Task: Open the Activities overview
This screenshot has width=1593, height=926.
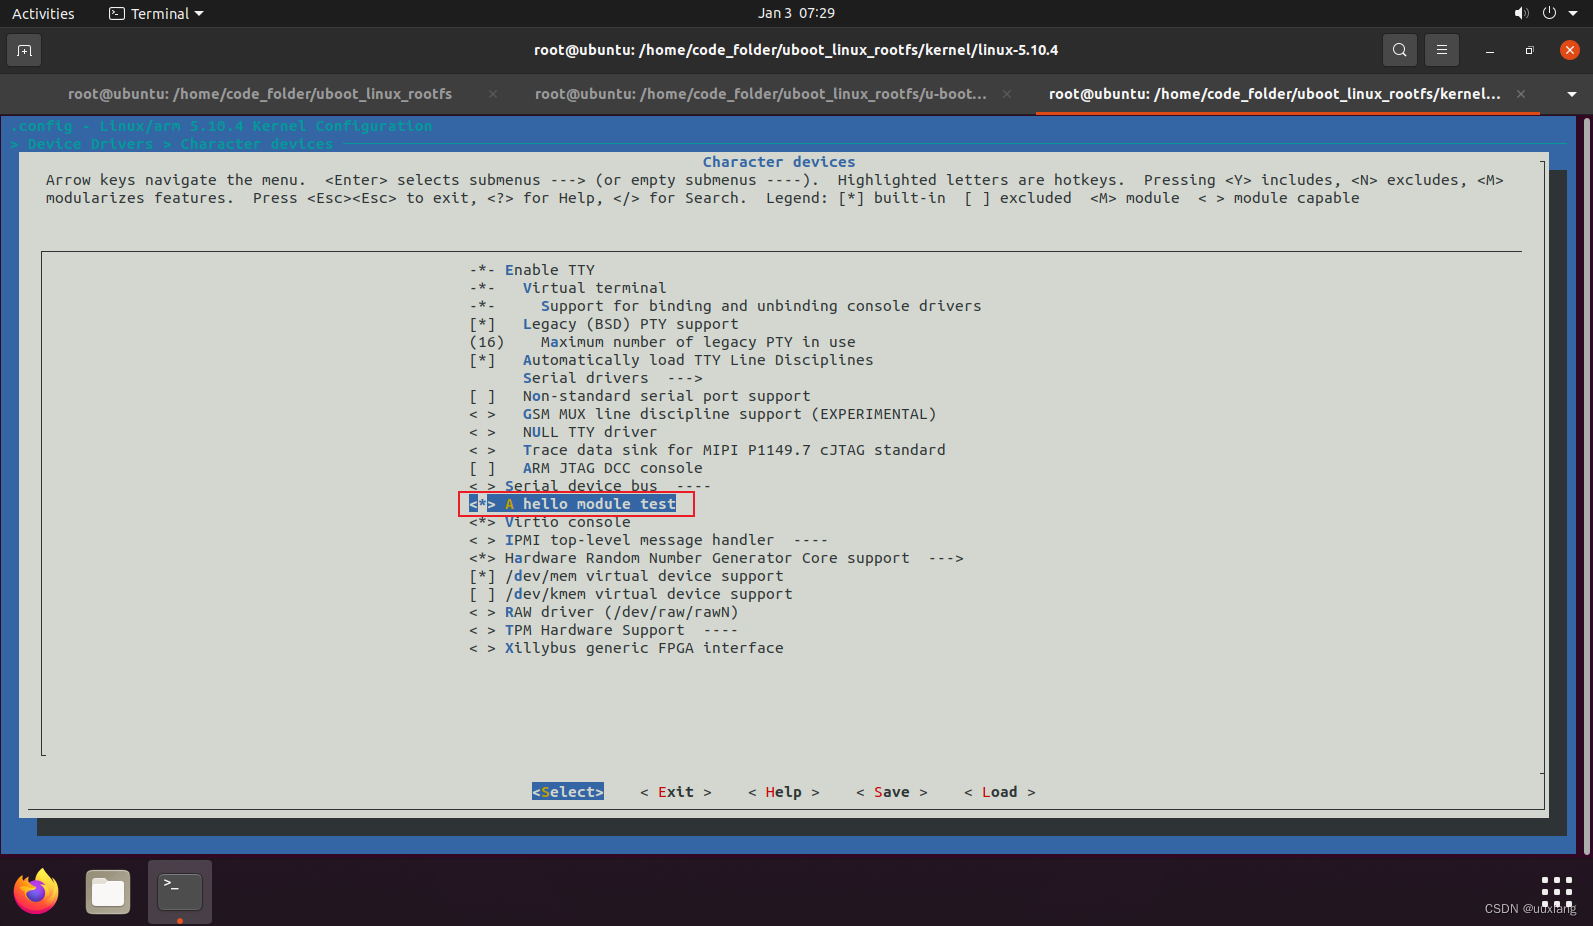Action: coord(43,13)
